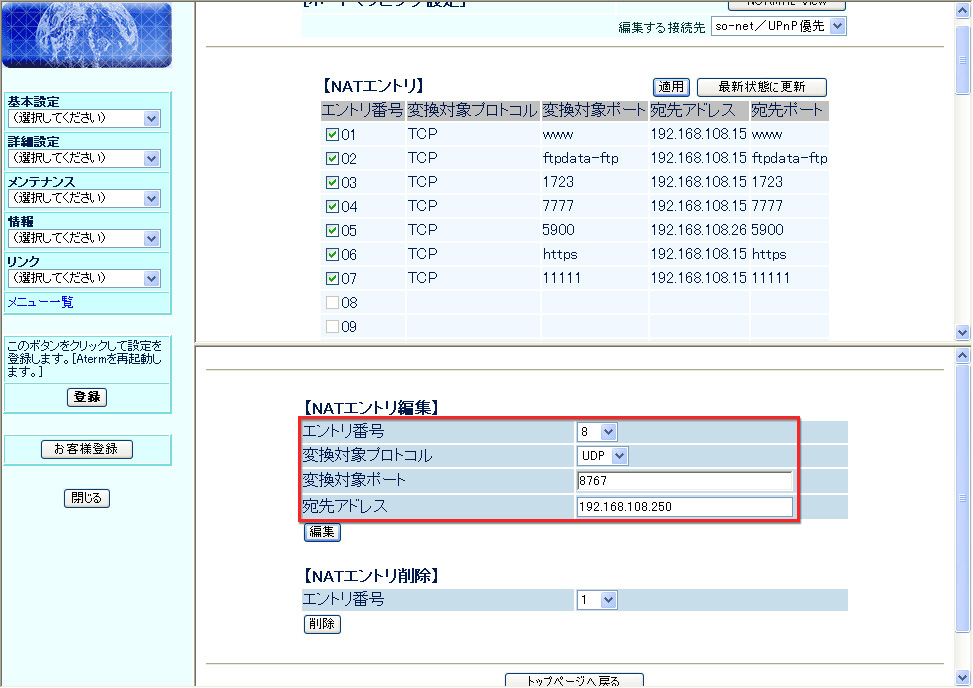
Task: Open the 編集する接続先 so-net dropdown
Action: click(x=778, y=26)
